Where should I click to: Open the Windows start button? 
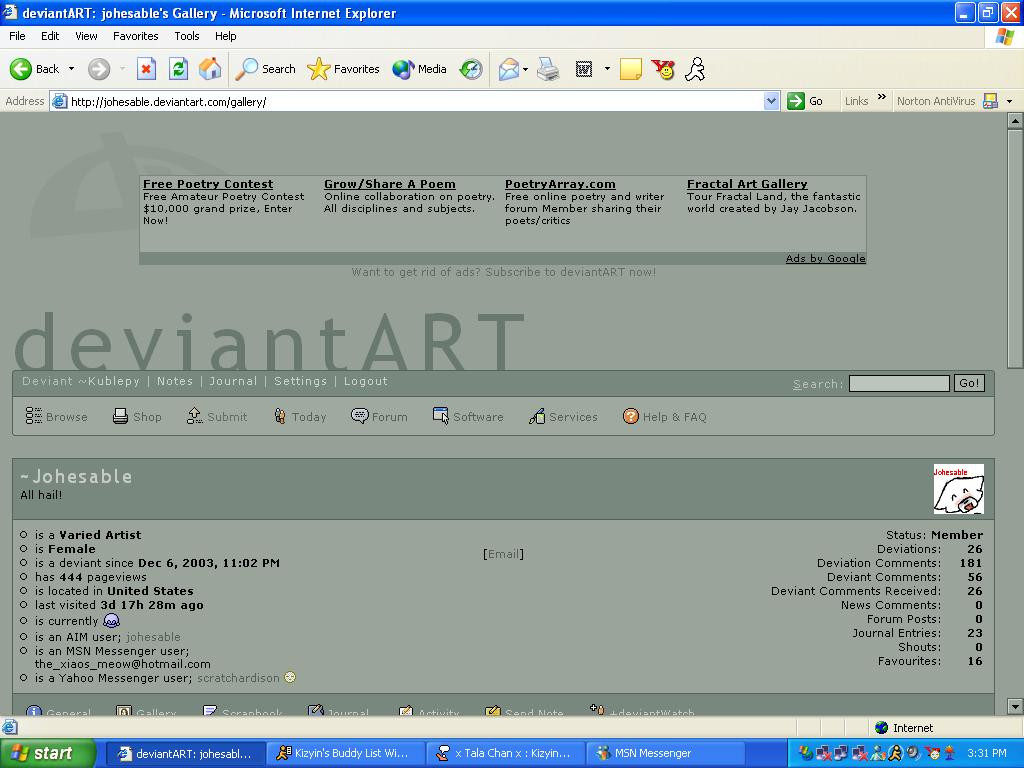[48, 754]
